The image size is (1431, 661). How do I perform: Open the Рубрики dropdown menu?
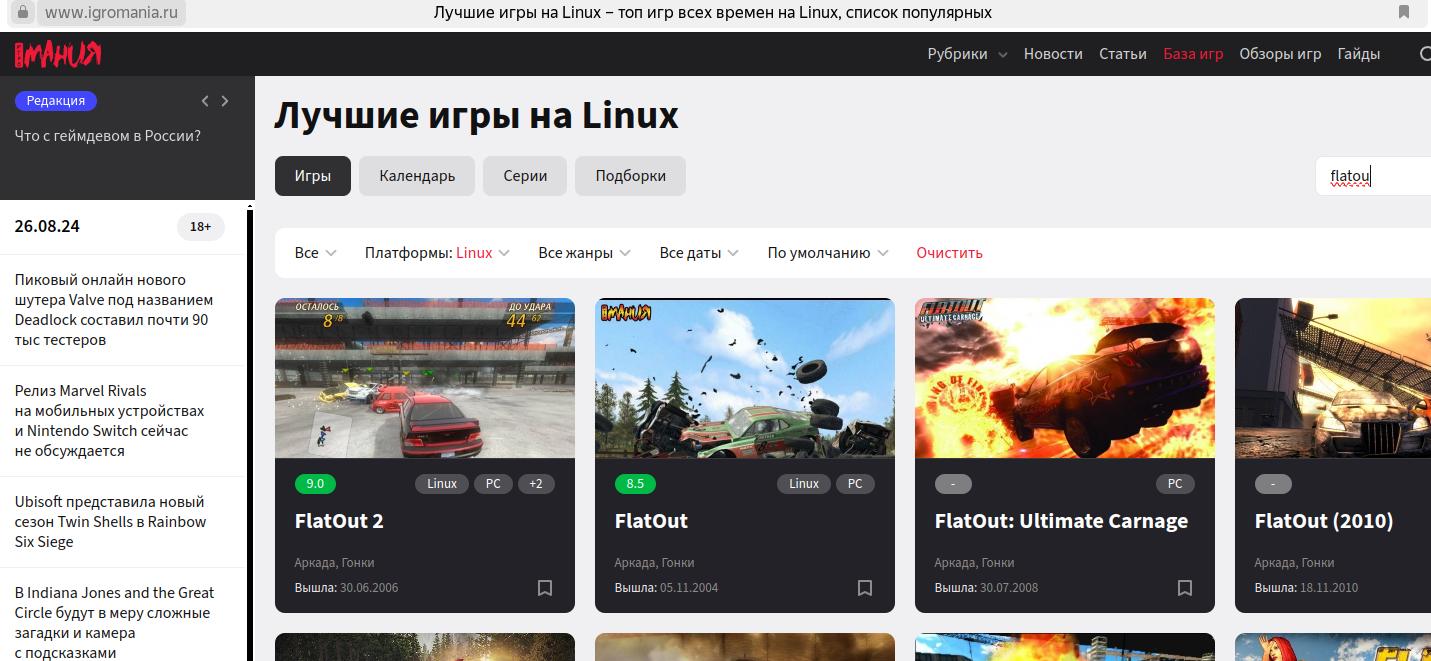tap(967, 54)
